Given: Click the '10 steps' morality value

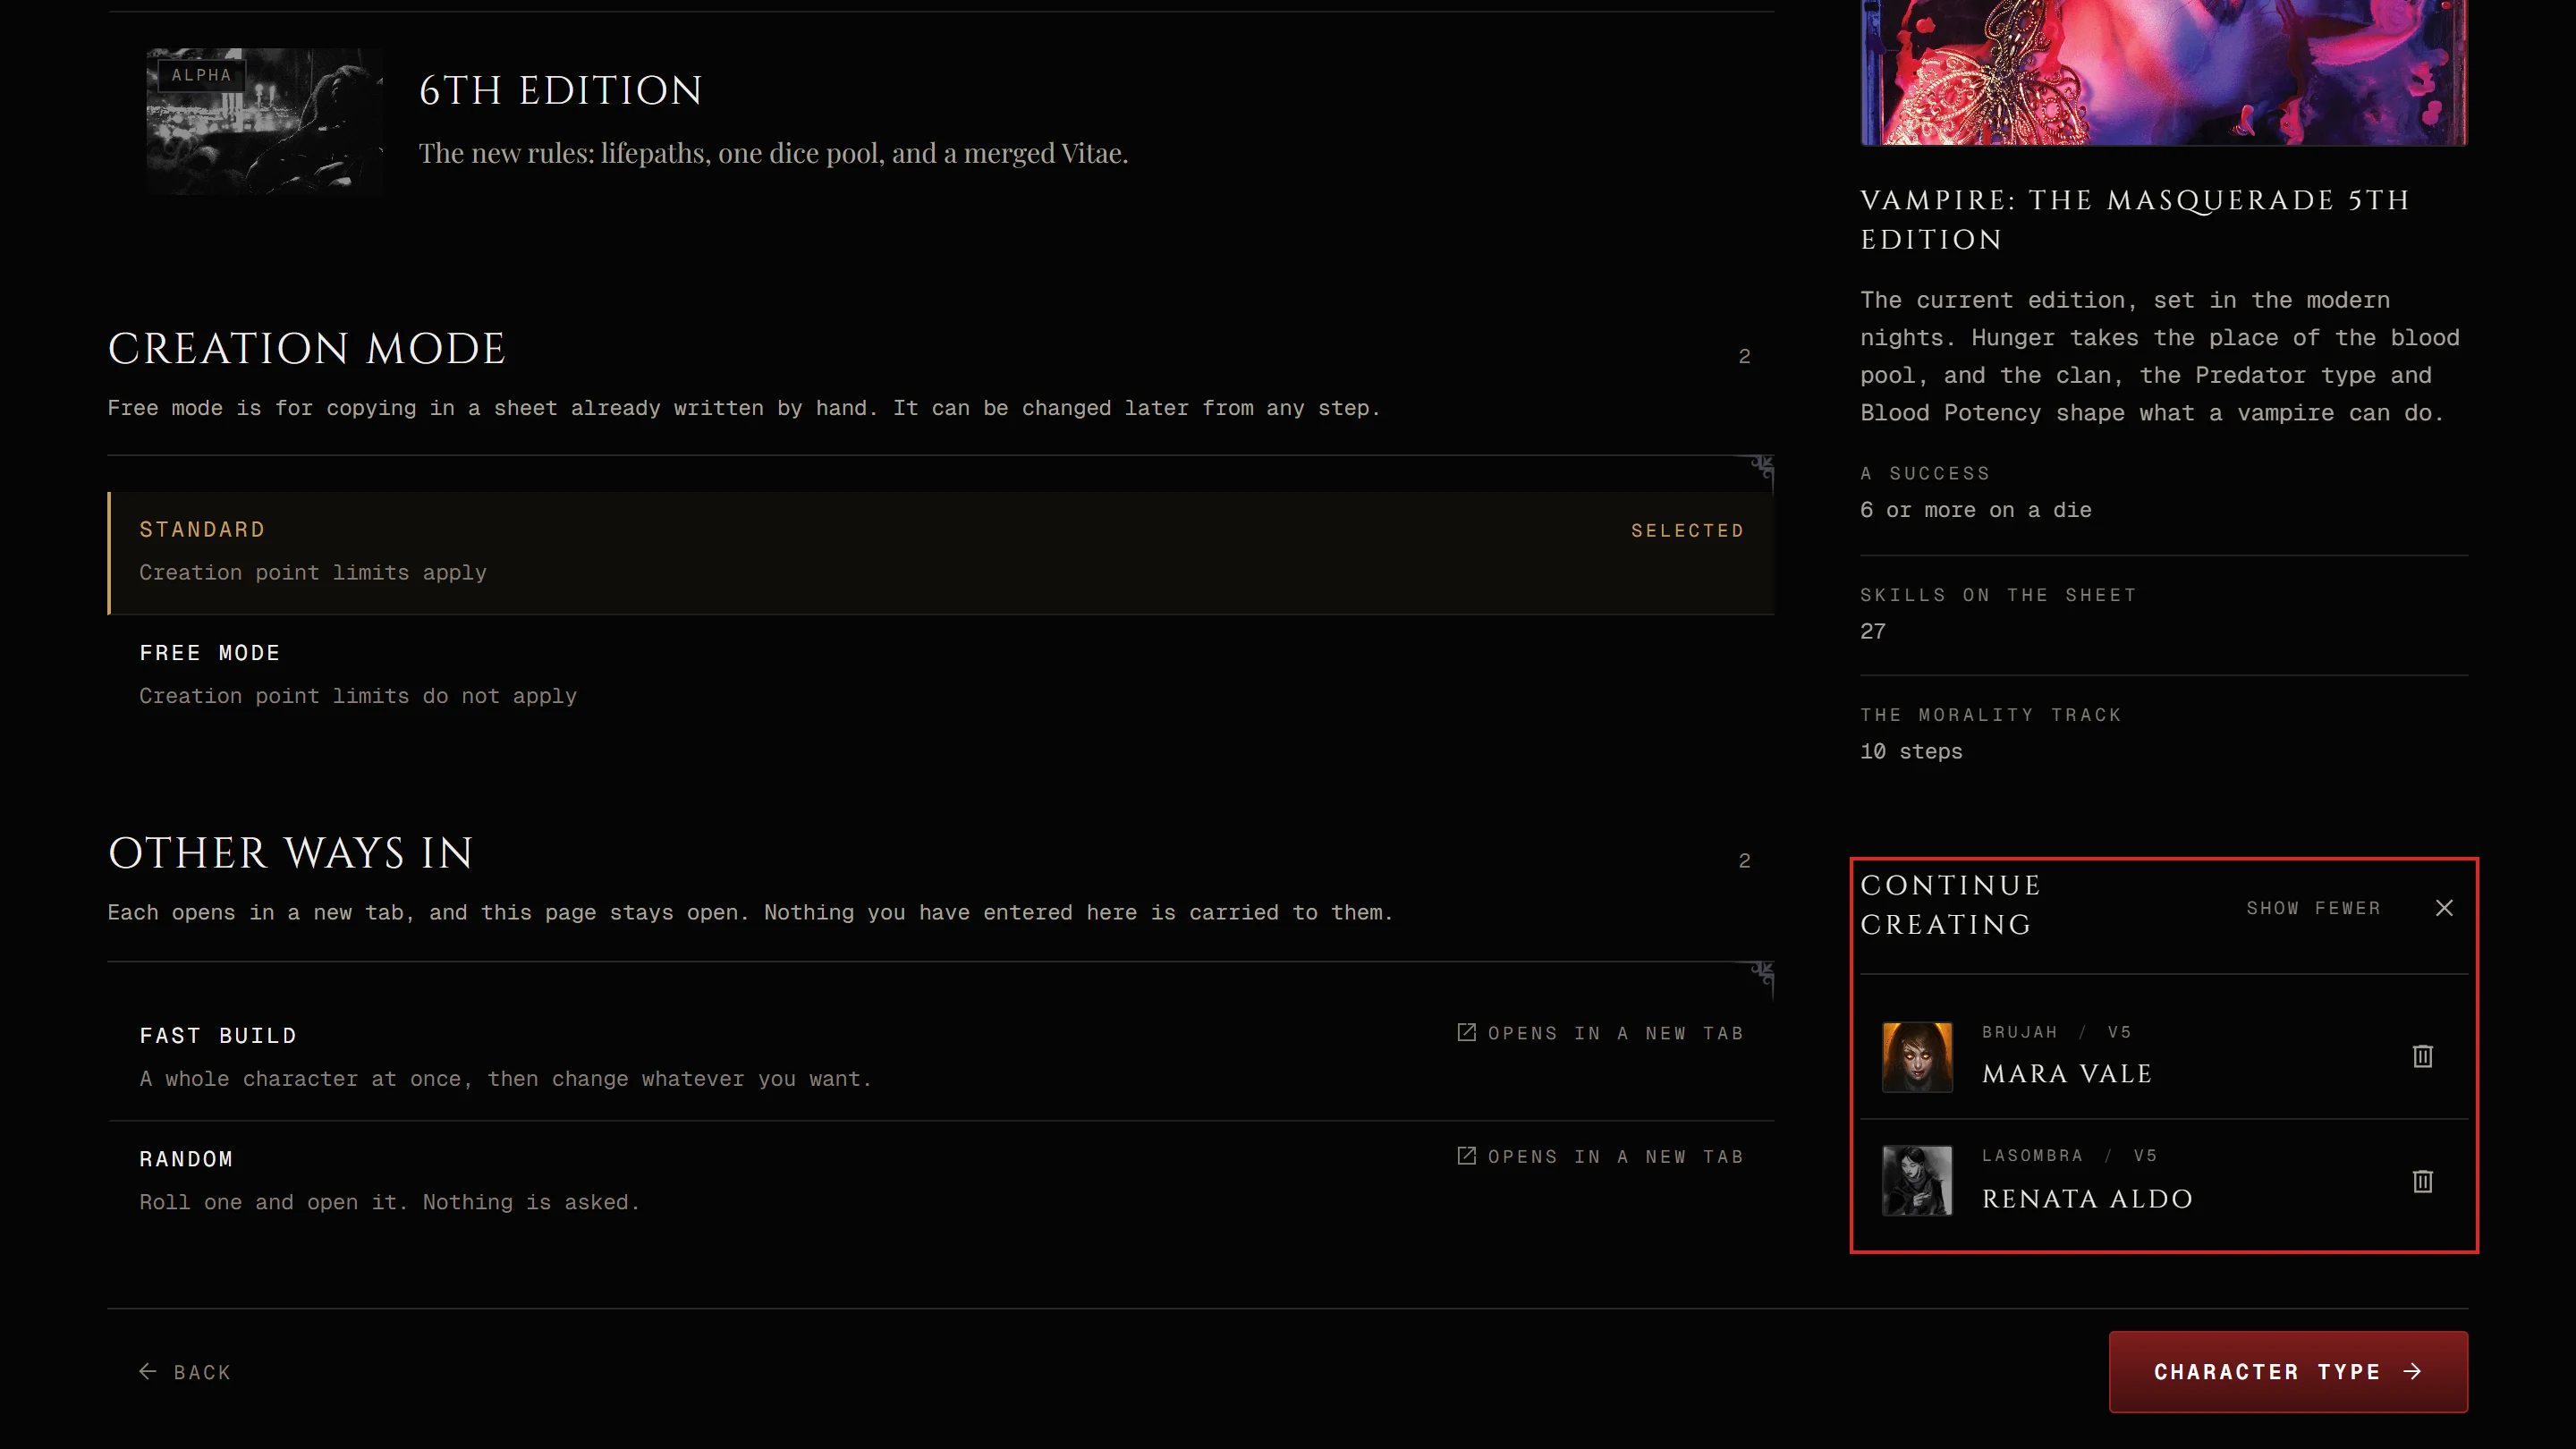Looking at the screenshot, I should tap(1911, 751).
